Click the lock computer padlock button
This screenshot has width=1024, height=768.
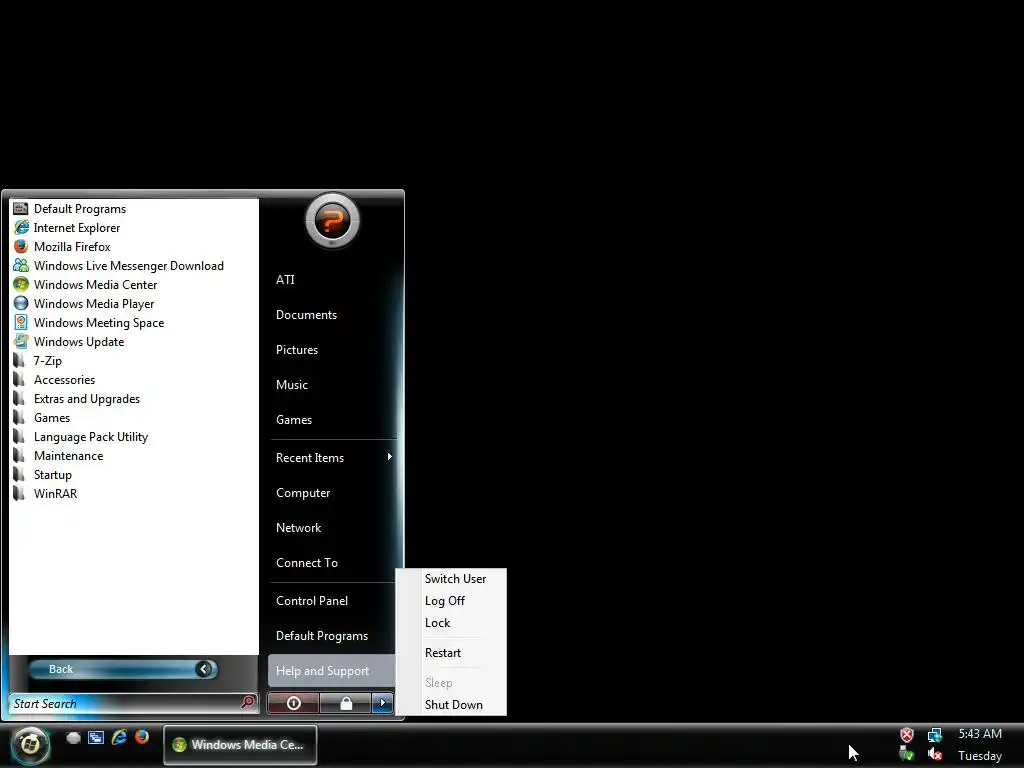coord(345,703)
